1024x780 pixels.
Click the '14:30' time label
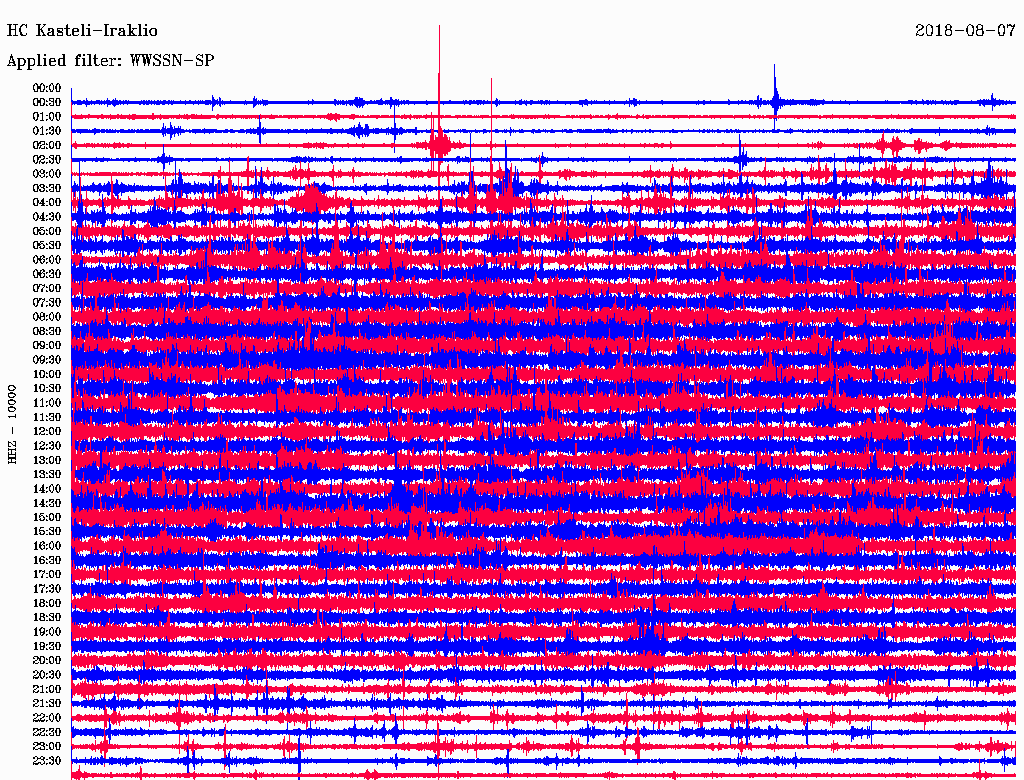(47, 503)
